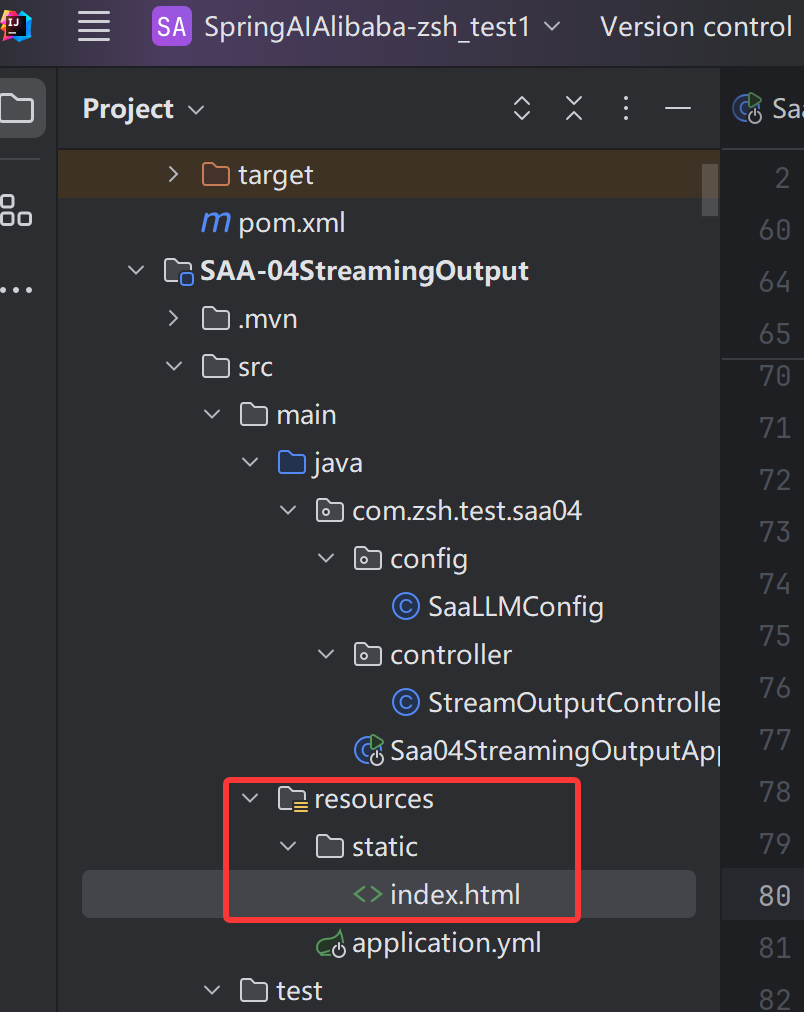Select SAA-04StreamingOutput module row
This screenshot has height=1012, width=804.
coord(364,270)
